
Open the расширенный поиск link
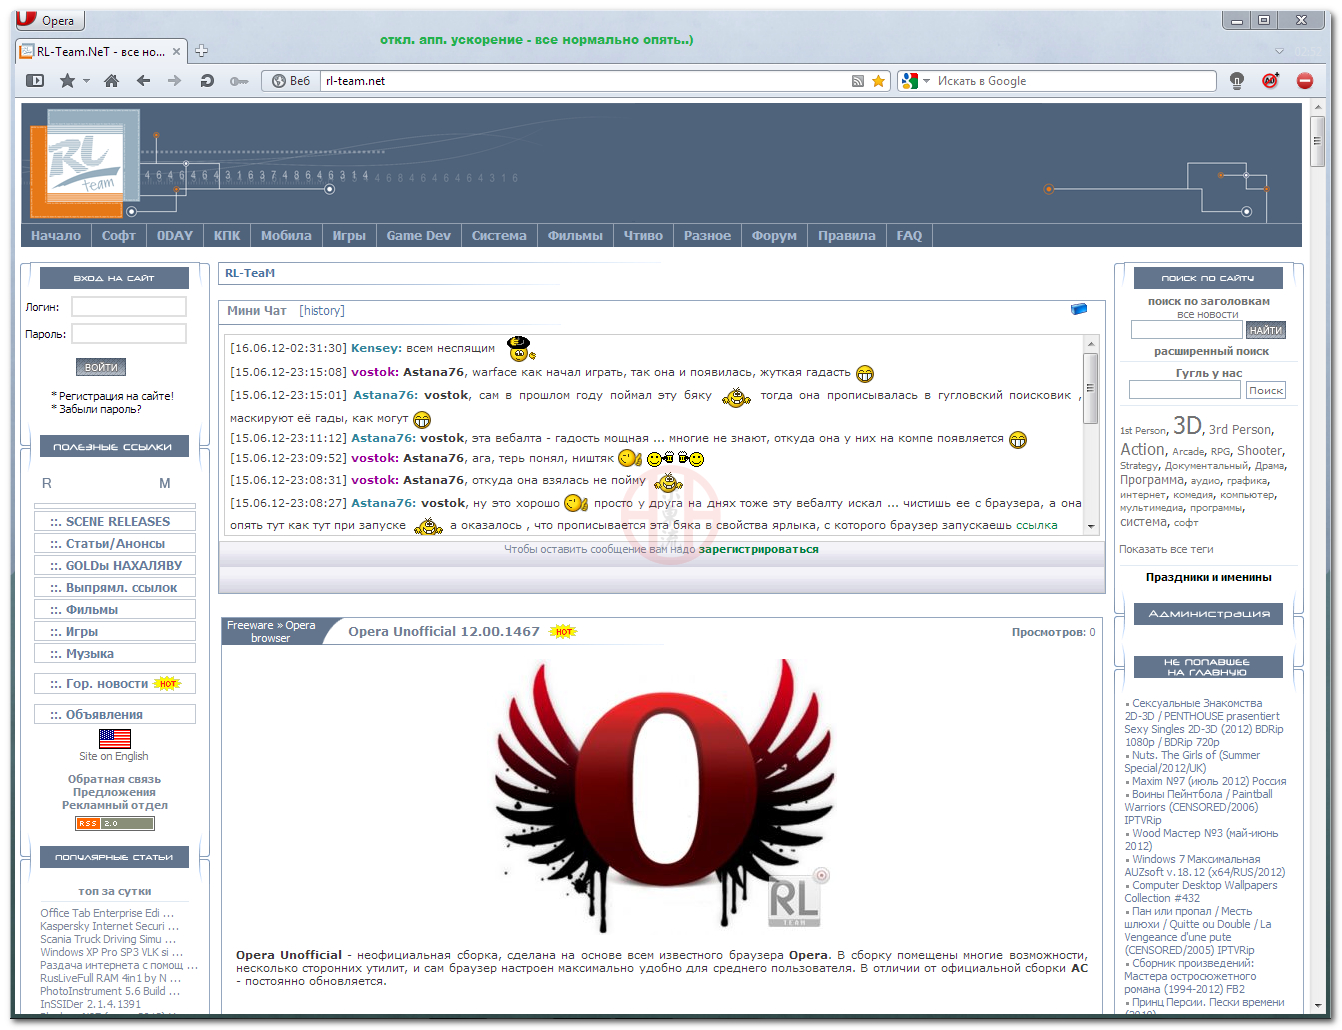[x=1211, y=351]
